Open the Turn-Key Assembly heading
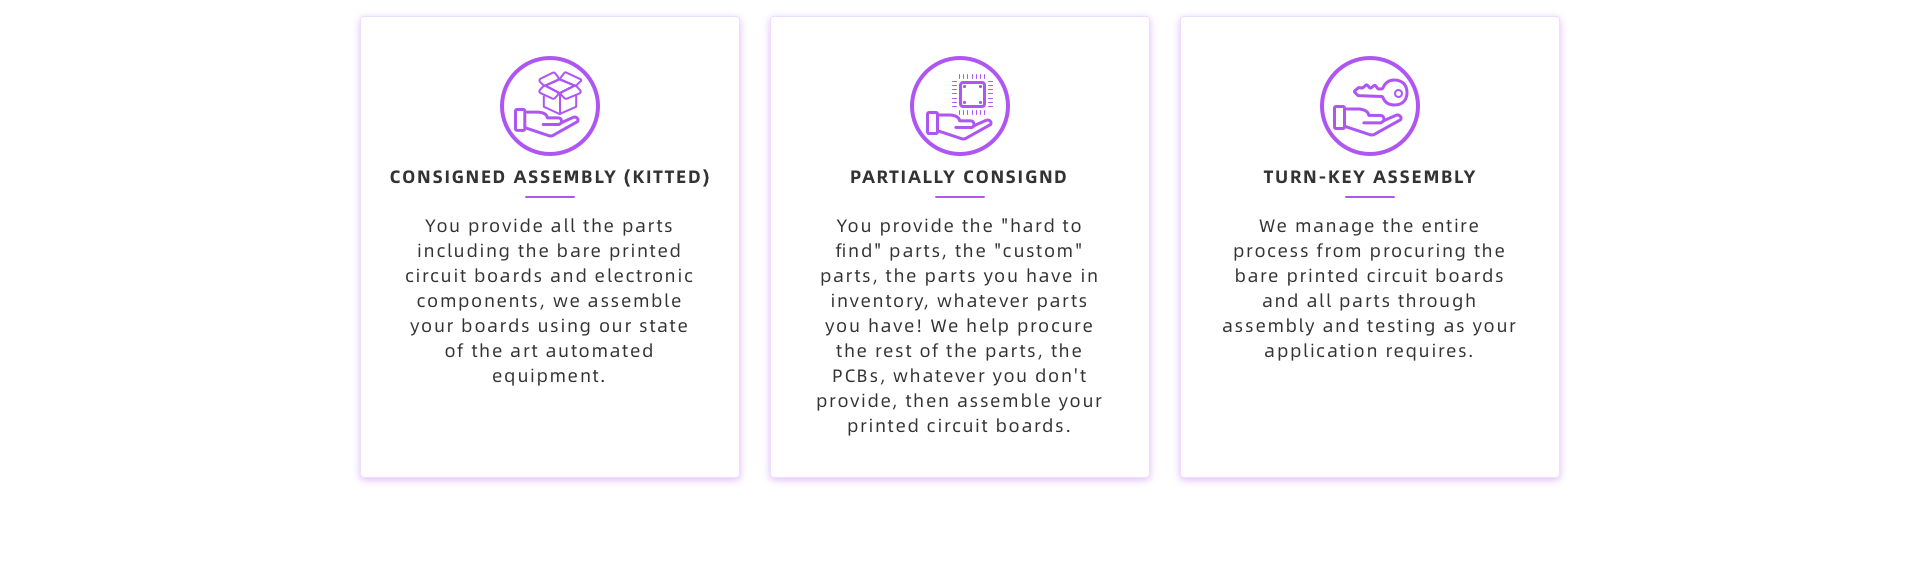The image size is (1920, 578). click(1370, 177)
